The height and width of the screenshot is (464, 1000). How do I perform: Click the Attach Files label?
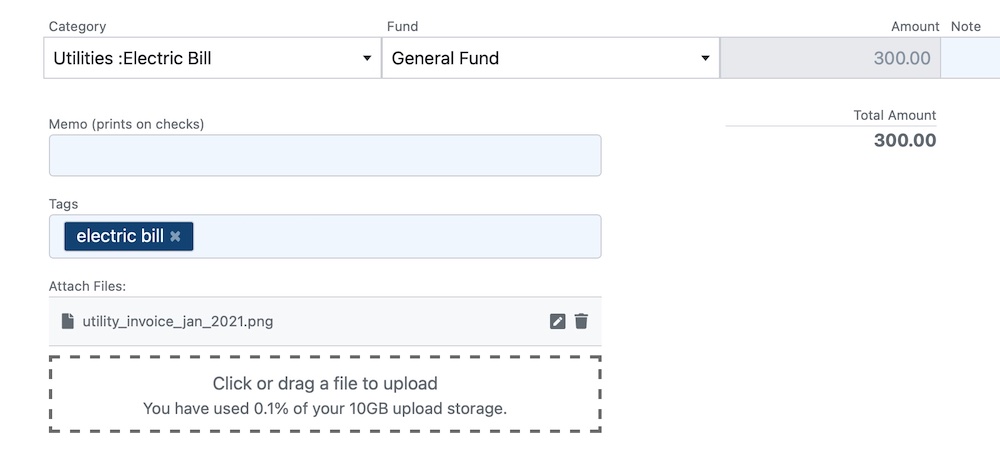click(87, 286)
